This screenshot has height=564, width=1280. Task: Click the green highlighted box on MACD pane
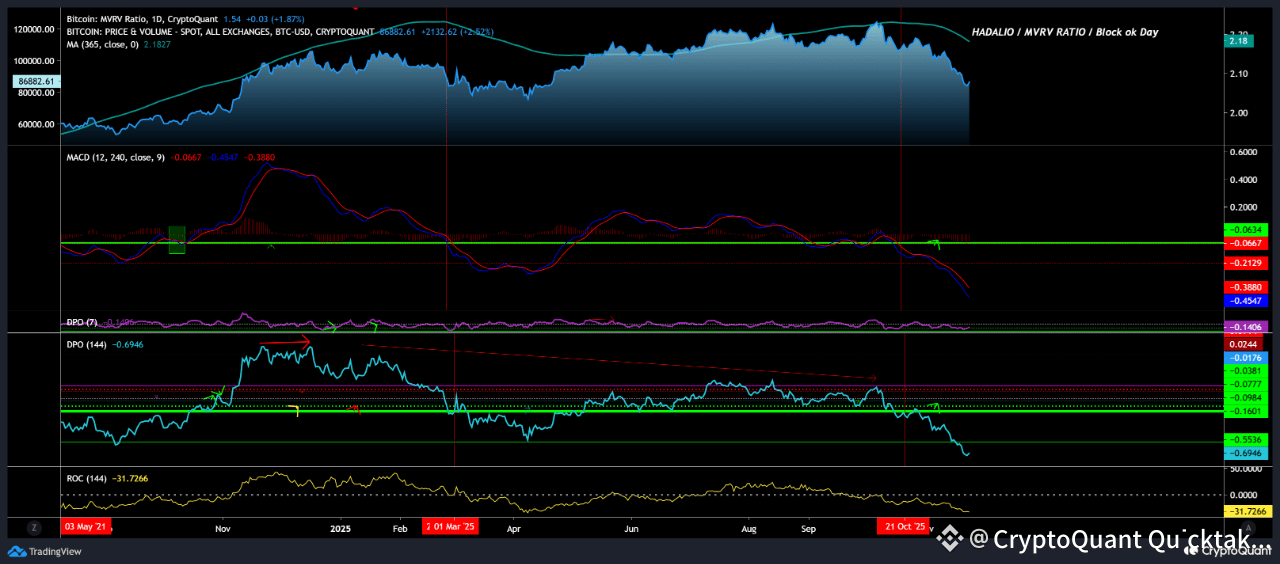click(x=177, y=240)
